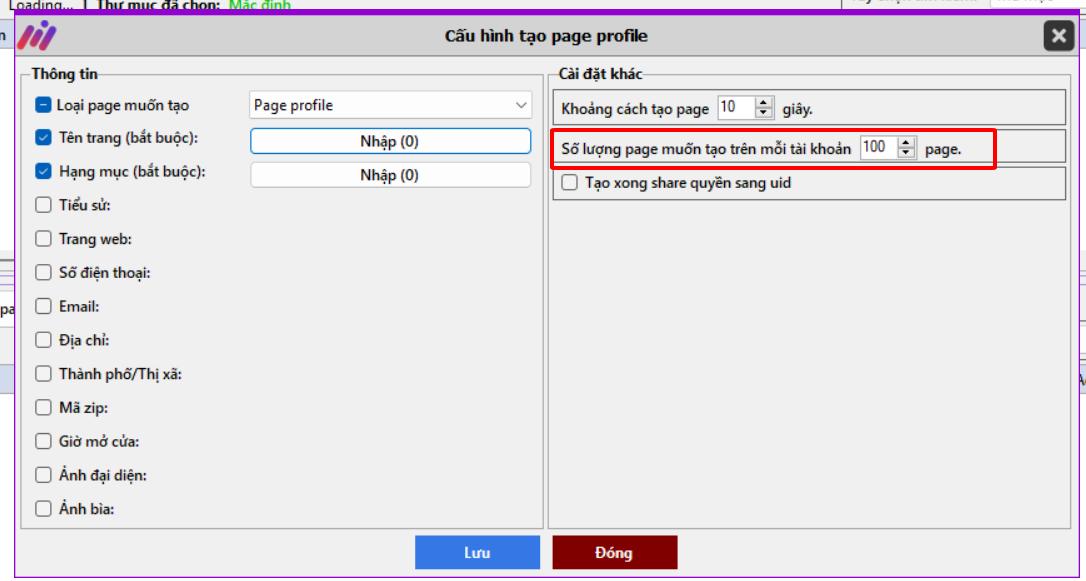Screen dimensions: 1086x581
Task: Click the dark red 'Đóng' button
Action: (614, 553)
